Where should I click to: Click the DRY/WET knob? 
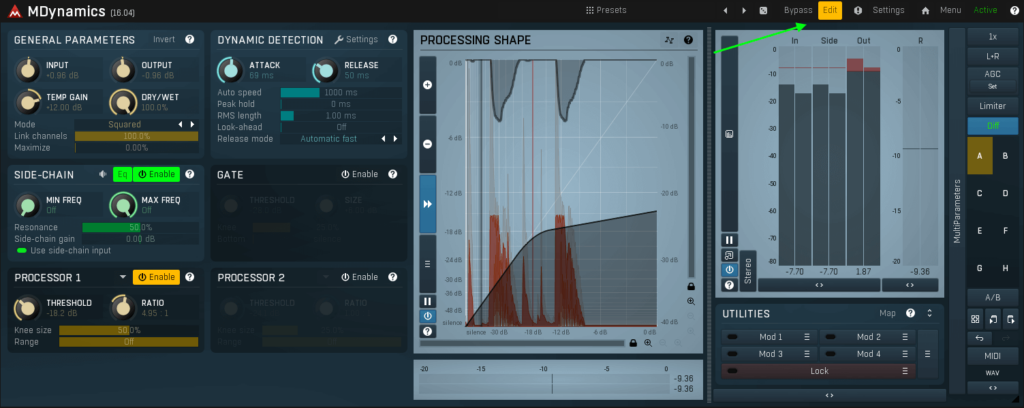point(122,101)
